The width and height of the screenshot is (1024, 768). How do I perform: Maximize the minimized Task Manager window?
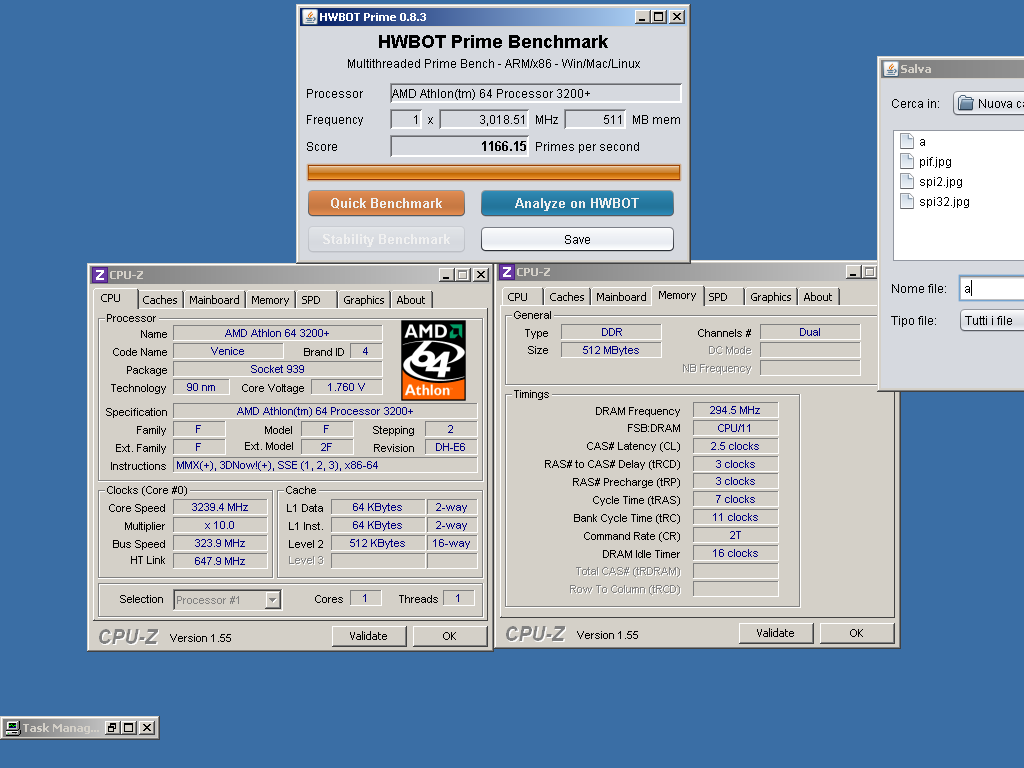tap(129, 728)
